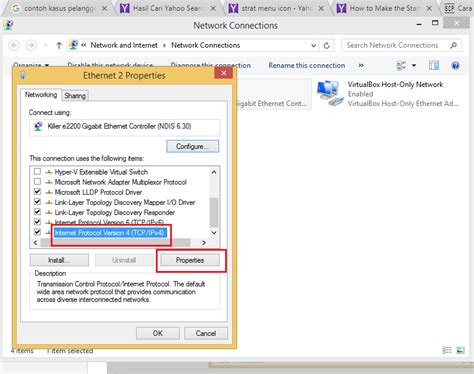This screenshot has width=474, height=374.
Task: Select Link-Layer Topology Discovery Responder item
Action: click(115, 212)
